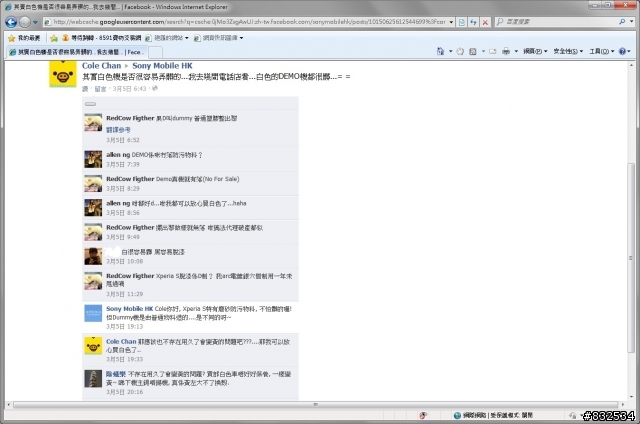Open Sony Mobile HK name in 19:13 reply
The width and height of the screenshot is (640, 424).
click(x=129, y=309)
